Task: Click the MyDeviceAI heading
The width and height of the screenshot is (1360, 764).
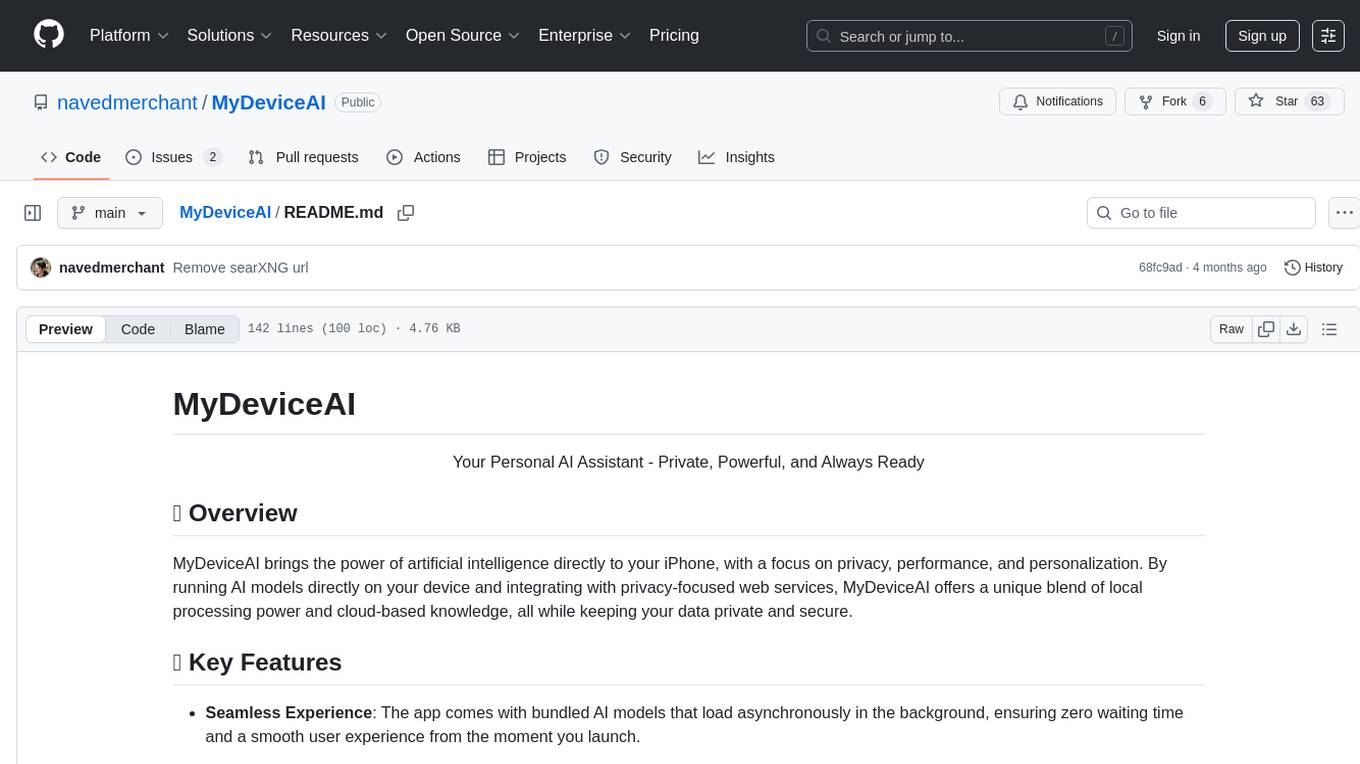Action: (x=264, y=404)
